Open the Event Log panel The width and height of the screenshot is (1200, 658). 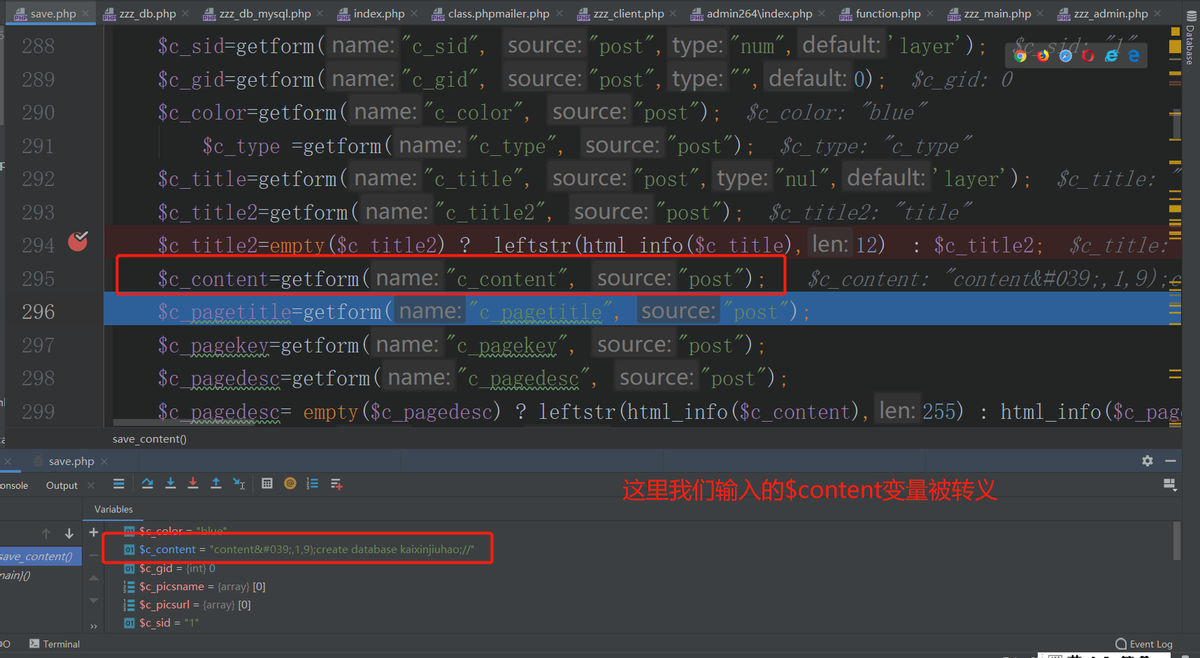[x=1143, y=644]
